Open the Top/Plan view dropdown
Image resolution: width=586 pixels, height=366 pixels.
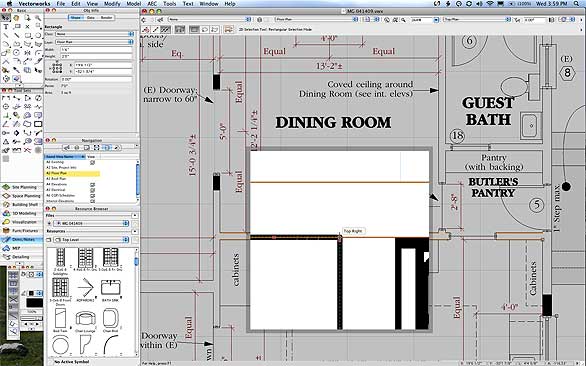pos(476,19)
